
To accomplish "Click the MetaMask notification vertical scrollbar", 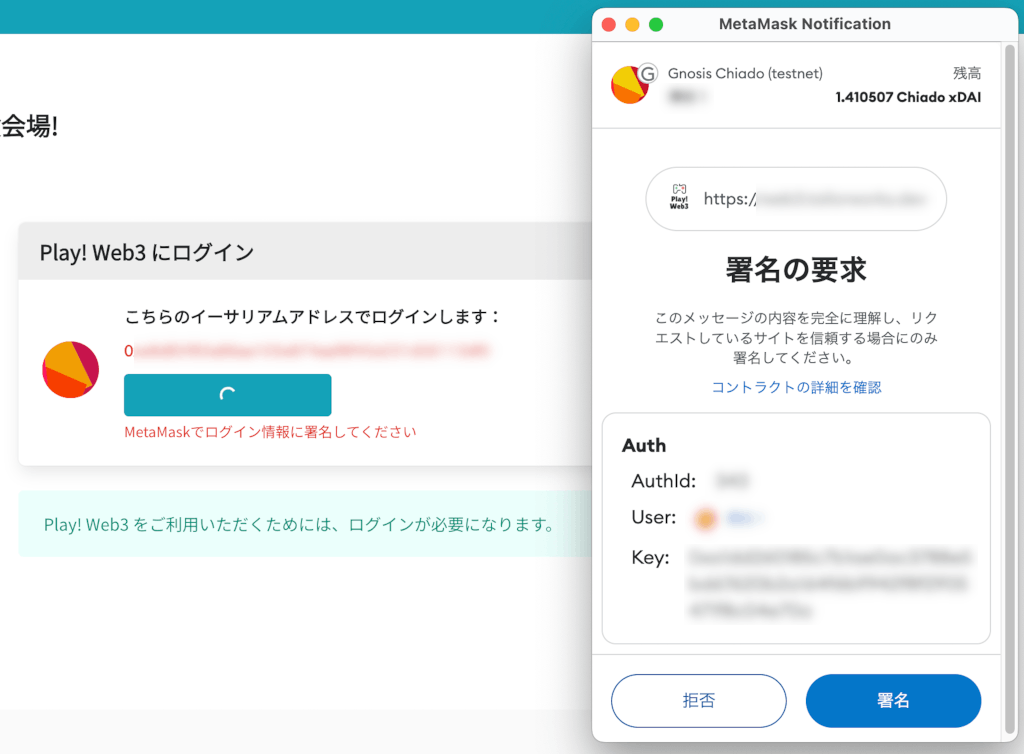I will [x=1010, y=388].
